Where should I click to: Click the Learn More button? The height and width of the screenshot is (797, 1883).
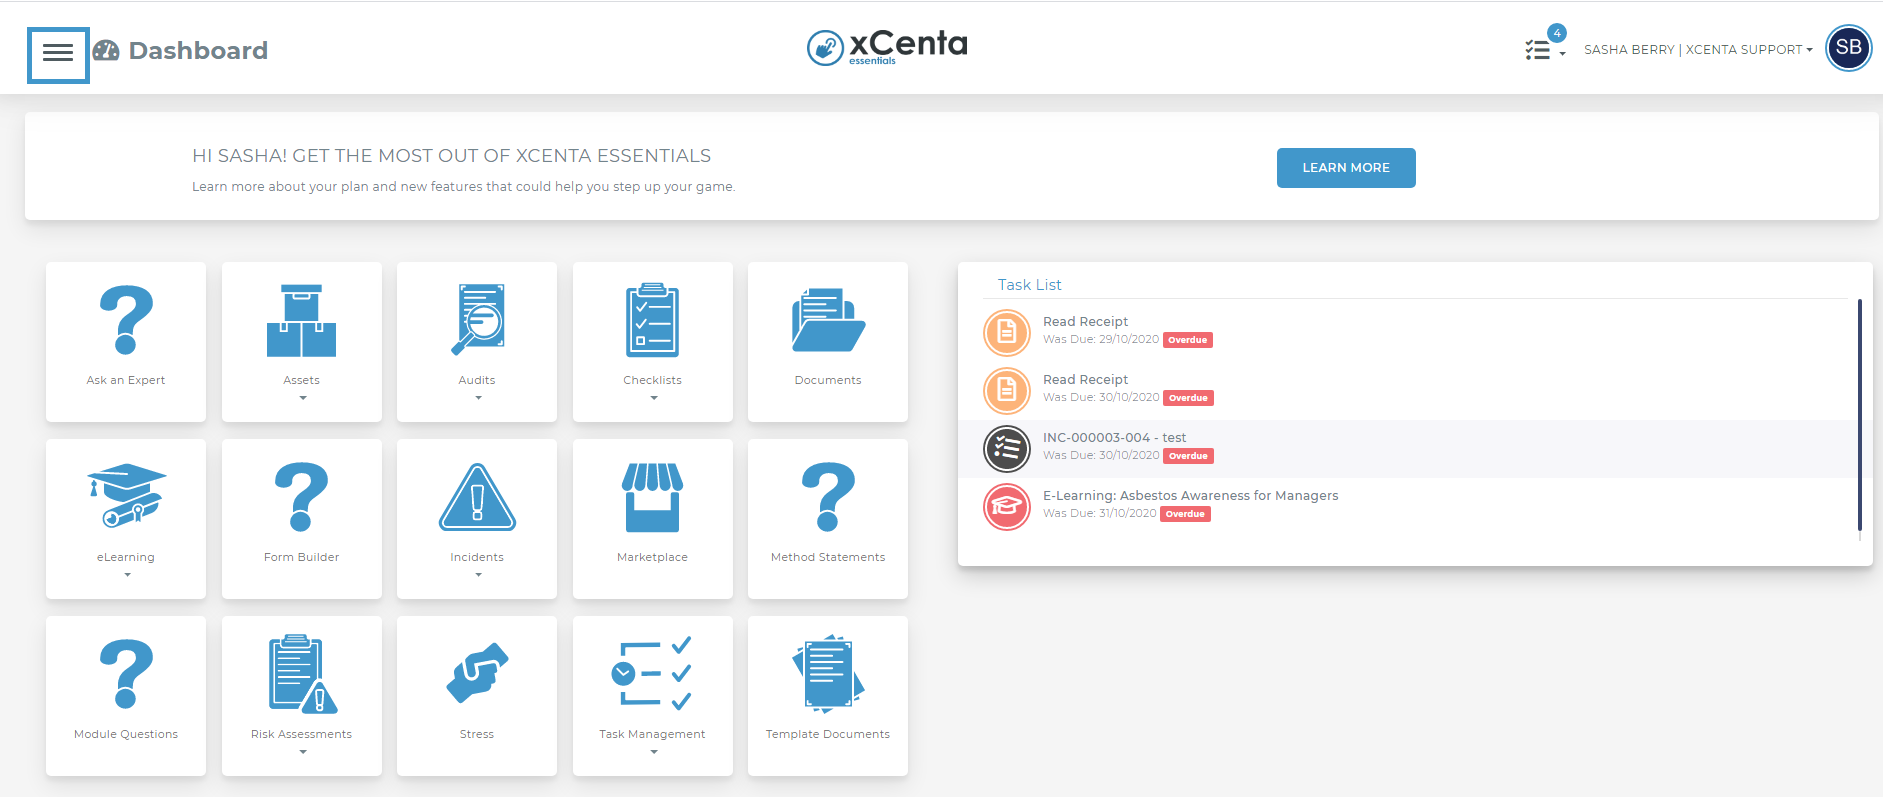point(1346,168)
